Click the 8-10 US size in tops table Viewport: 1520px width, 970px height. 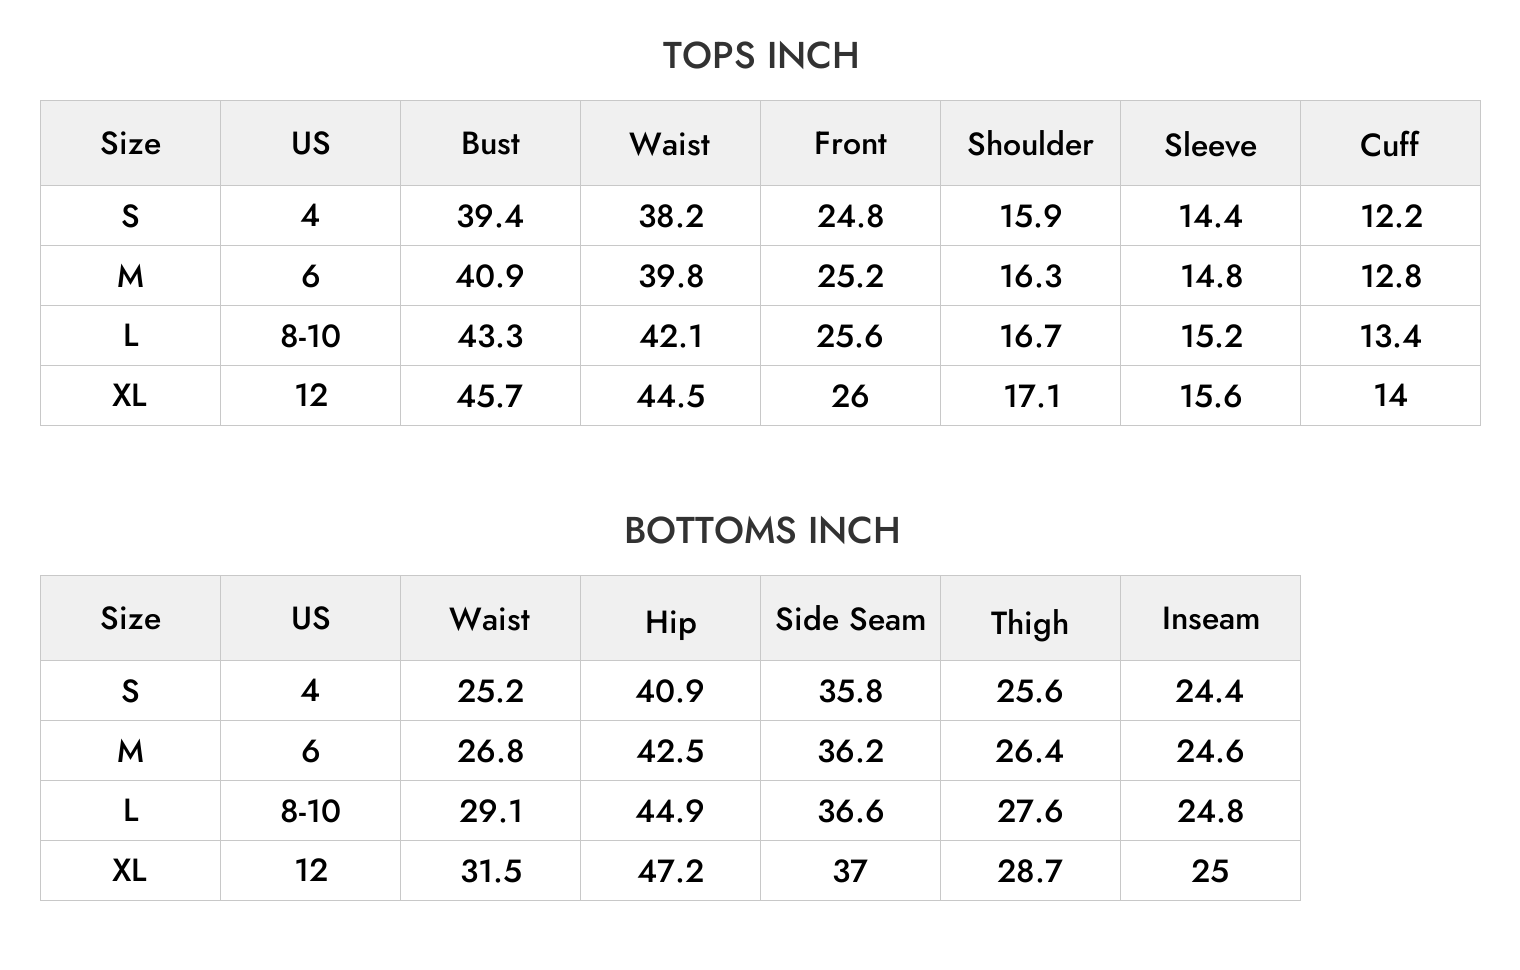pos(310,336)
